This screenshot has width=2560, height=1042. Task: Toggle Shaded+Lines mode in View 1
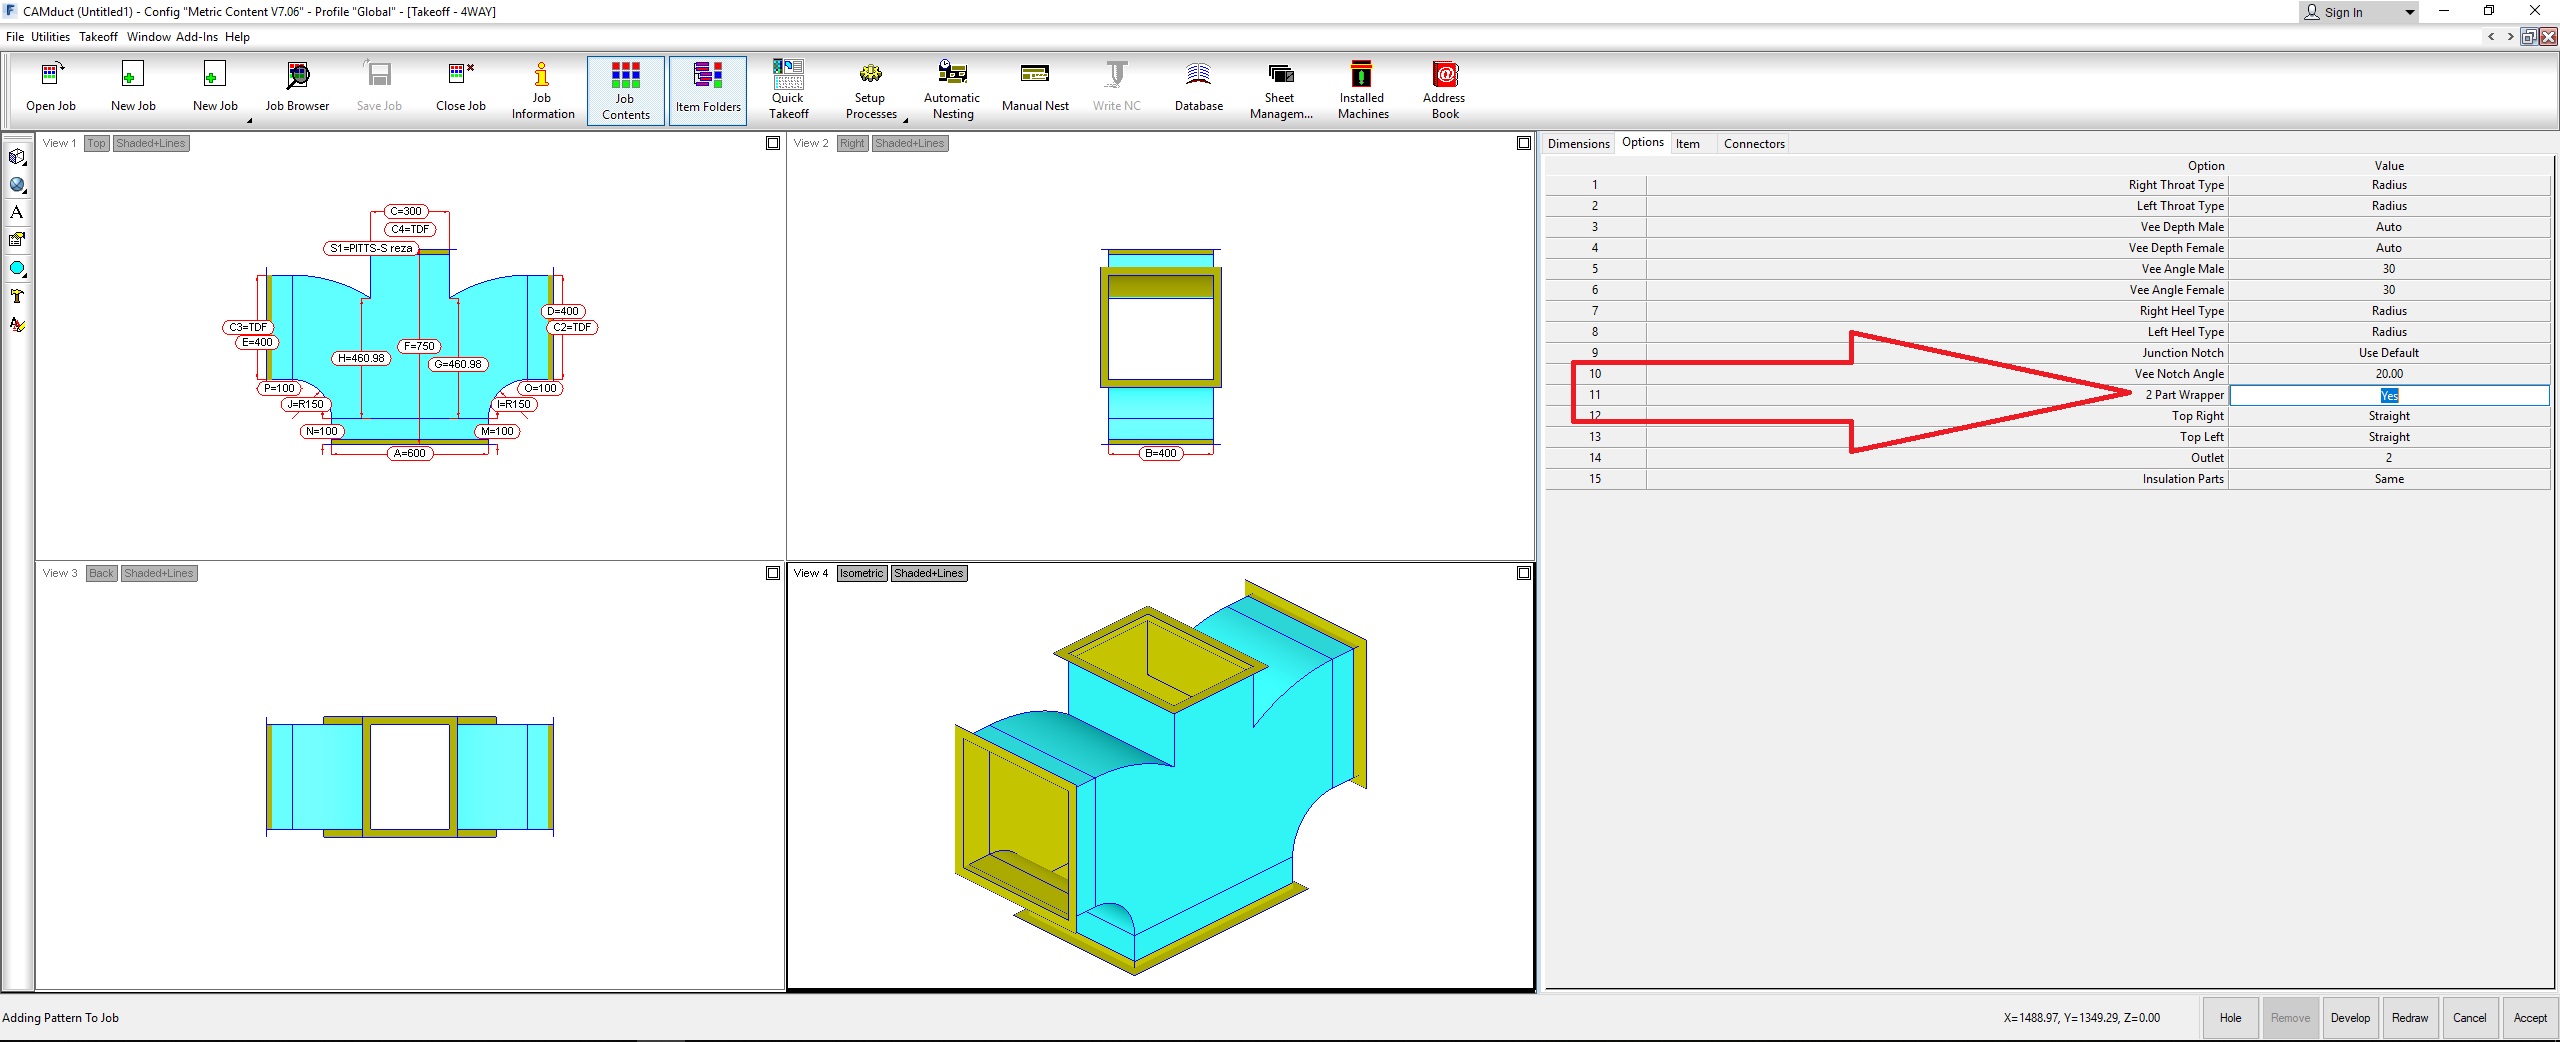click(x=150, y=142)
